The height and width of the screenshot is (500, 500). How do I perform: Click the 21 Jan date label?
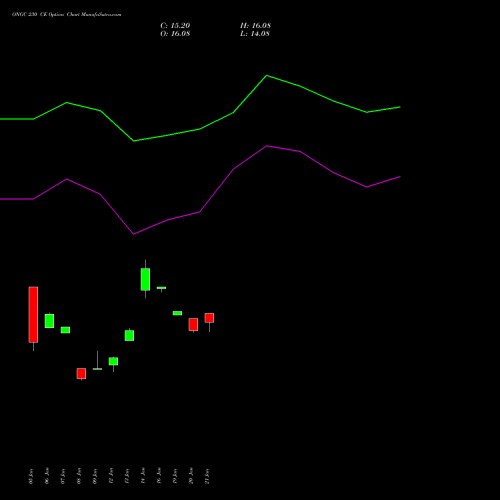click(207, 476)
